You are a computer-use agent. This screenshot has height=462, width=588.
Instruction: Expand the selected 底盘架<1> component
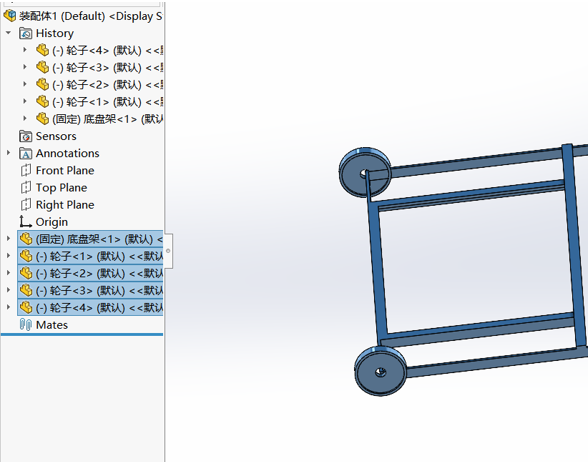point(8,238)
